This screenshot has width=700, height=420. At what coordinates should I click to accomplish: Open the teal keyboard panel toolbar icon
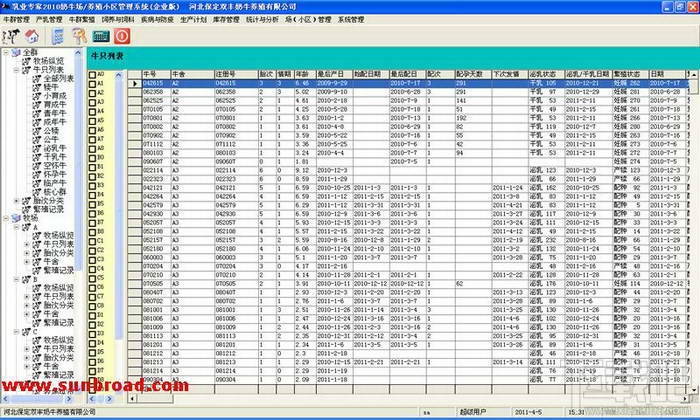click(x=101, y=36)
